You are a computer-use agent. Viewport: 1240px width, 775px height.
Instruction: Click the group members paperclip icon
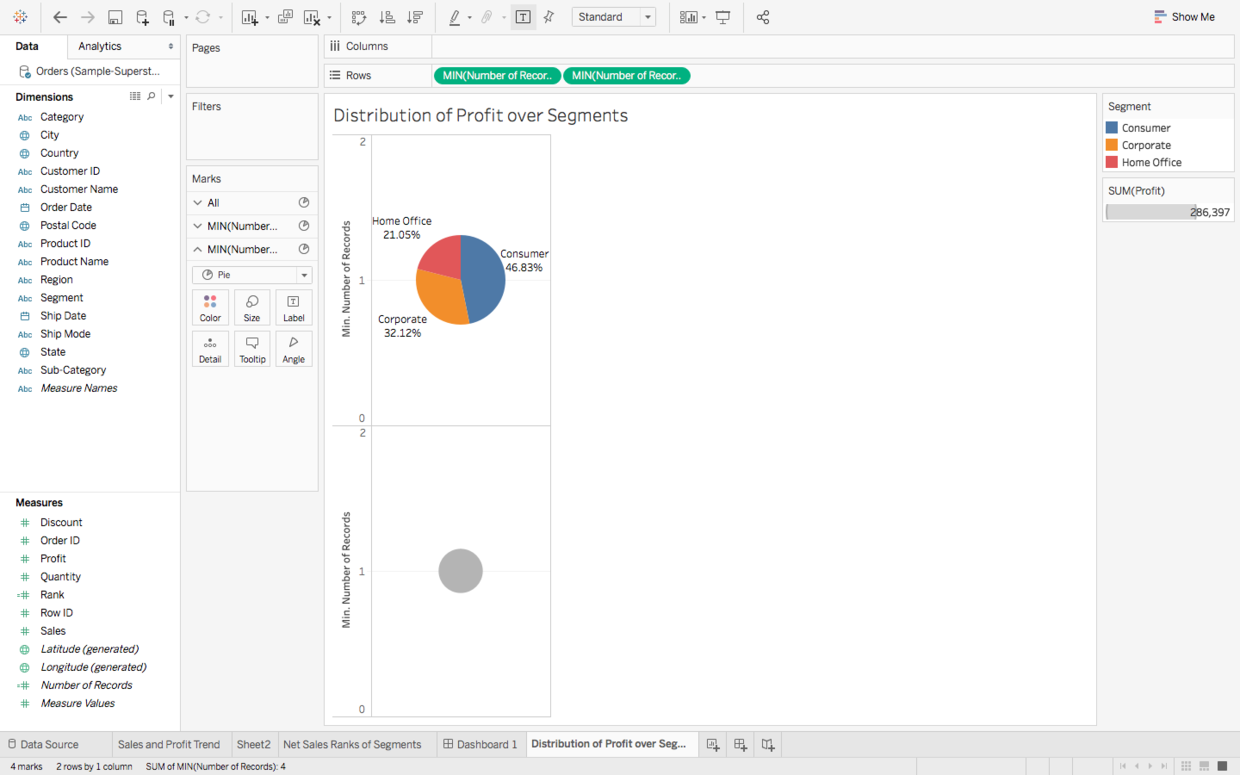(487, 17)
